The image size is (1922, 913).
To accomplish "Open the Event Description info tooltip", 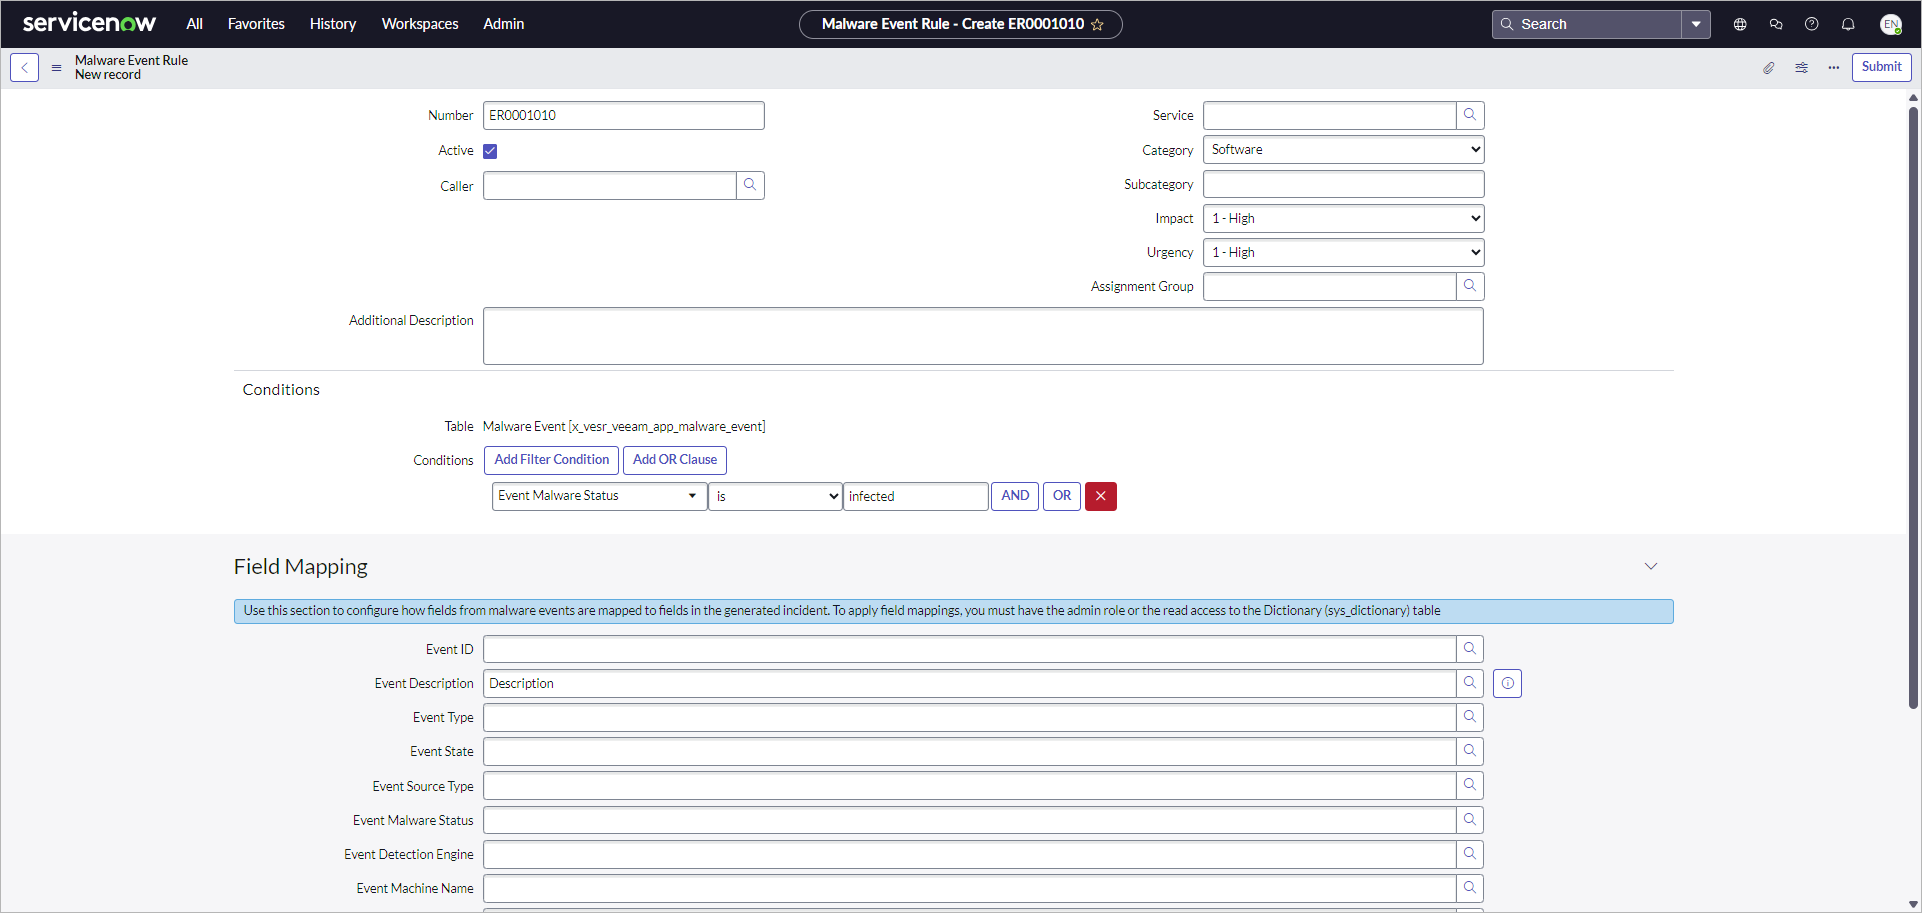I will coord(1507,683).
